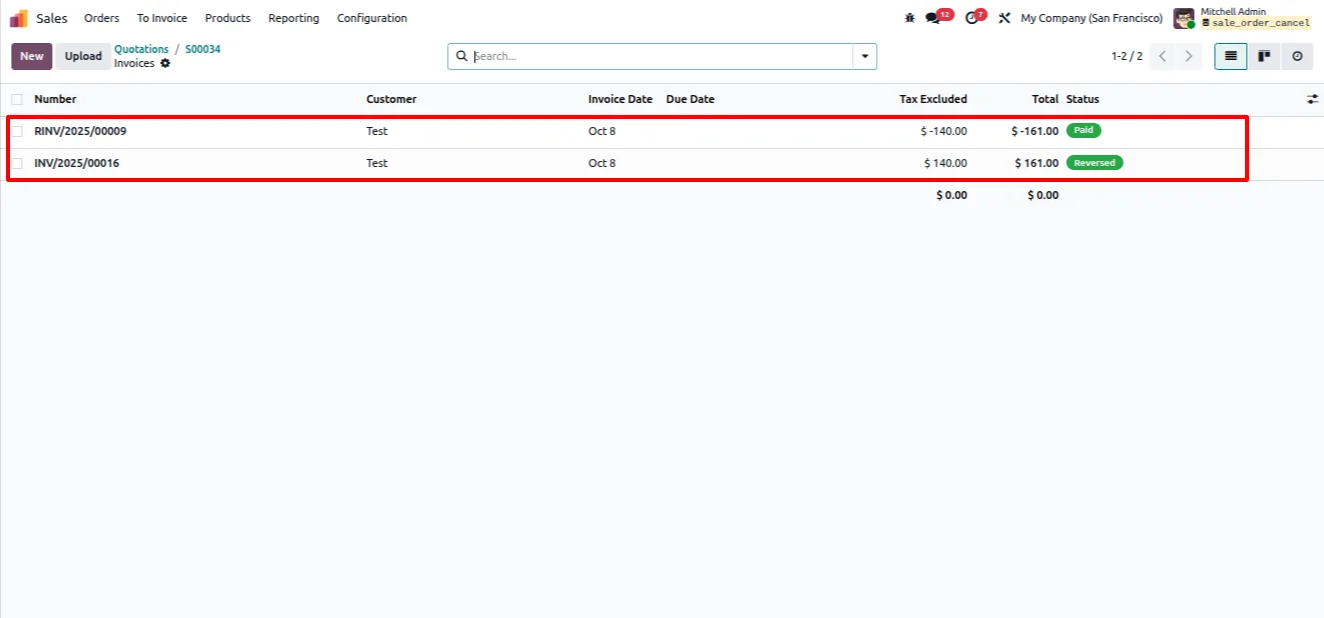Click the record pager 1-2 / 2
Viewport: 1324px width, 618px height.
coord(1127,56)
